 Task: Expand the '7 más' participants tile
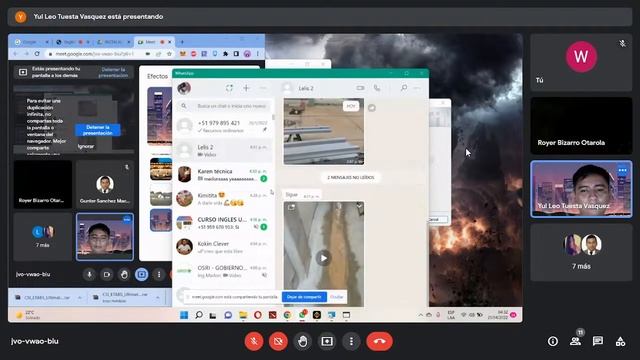581,252
